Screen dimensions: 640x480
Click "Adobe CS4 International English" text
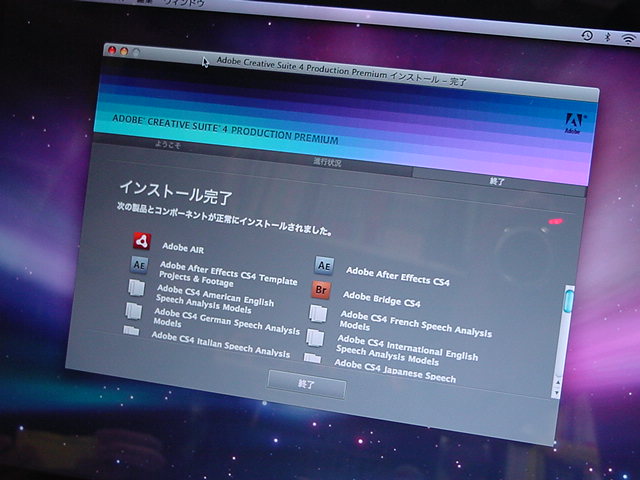(408, 347)
